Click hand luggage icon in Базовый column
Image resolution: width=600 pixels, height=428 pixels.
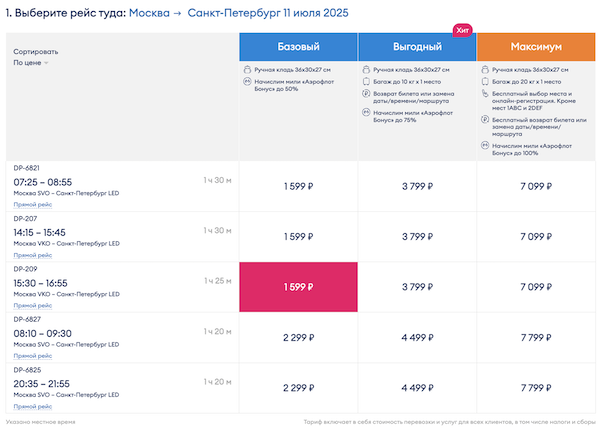click(x=247, y=70)
